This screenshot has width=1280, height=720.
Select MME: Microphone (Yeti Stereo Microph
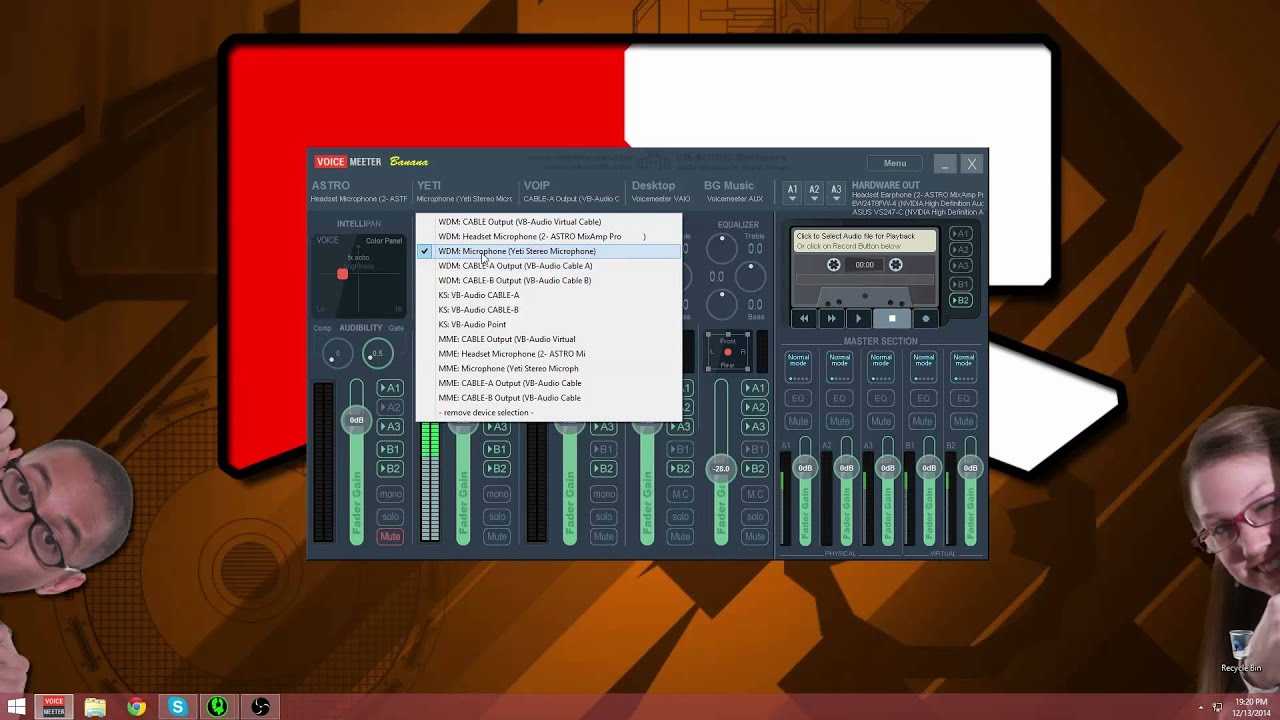pos(548,368)
